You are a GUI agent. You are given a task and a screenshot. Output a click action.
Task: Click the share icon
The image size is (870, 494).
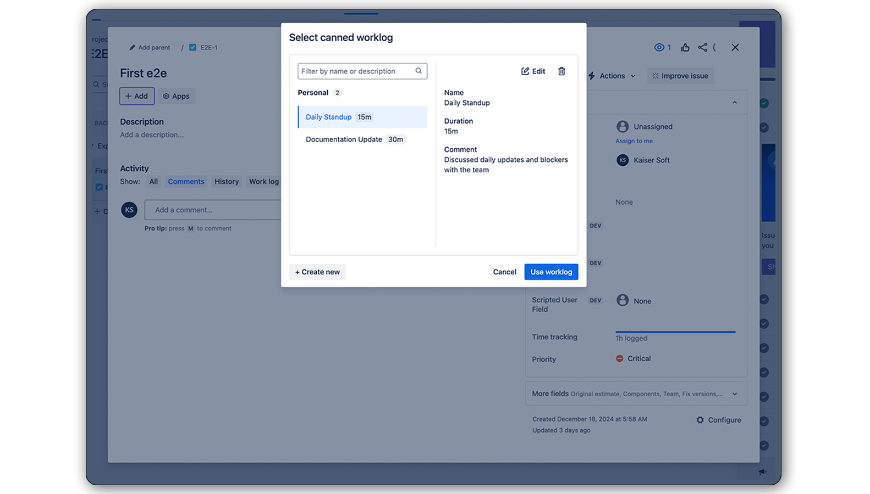[x=703, y=47]
